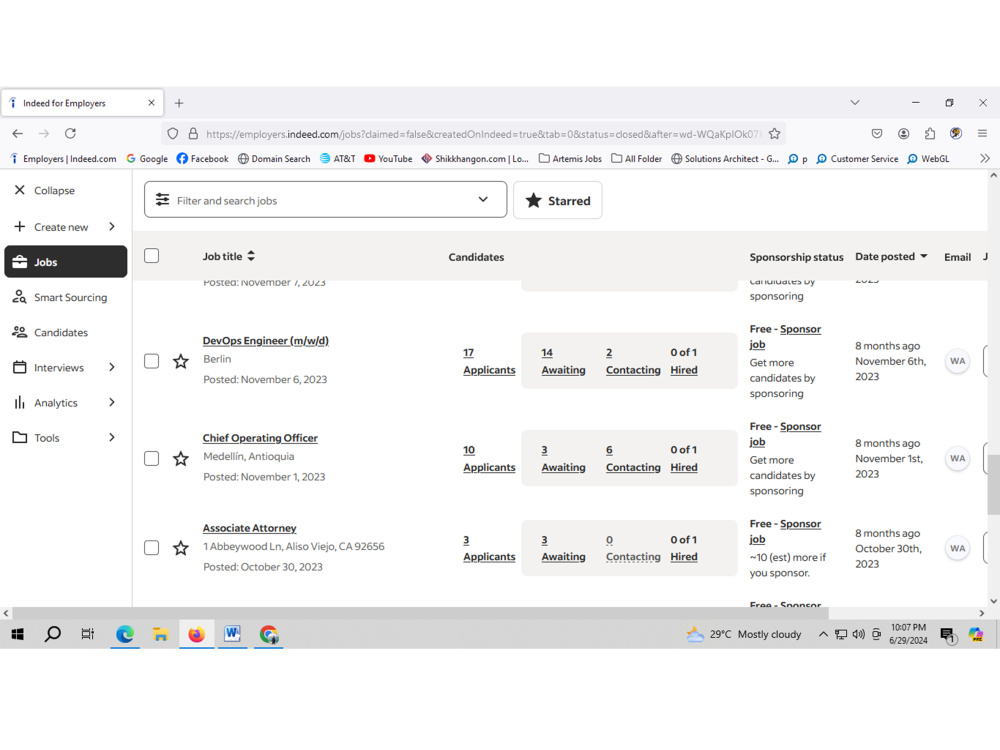Check the Associate Attorney job checkbox

pyautogui.click(x=151, y=548)
